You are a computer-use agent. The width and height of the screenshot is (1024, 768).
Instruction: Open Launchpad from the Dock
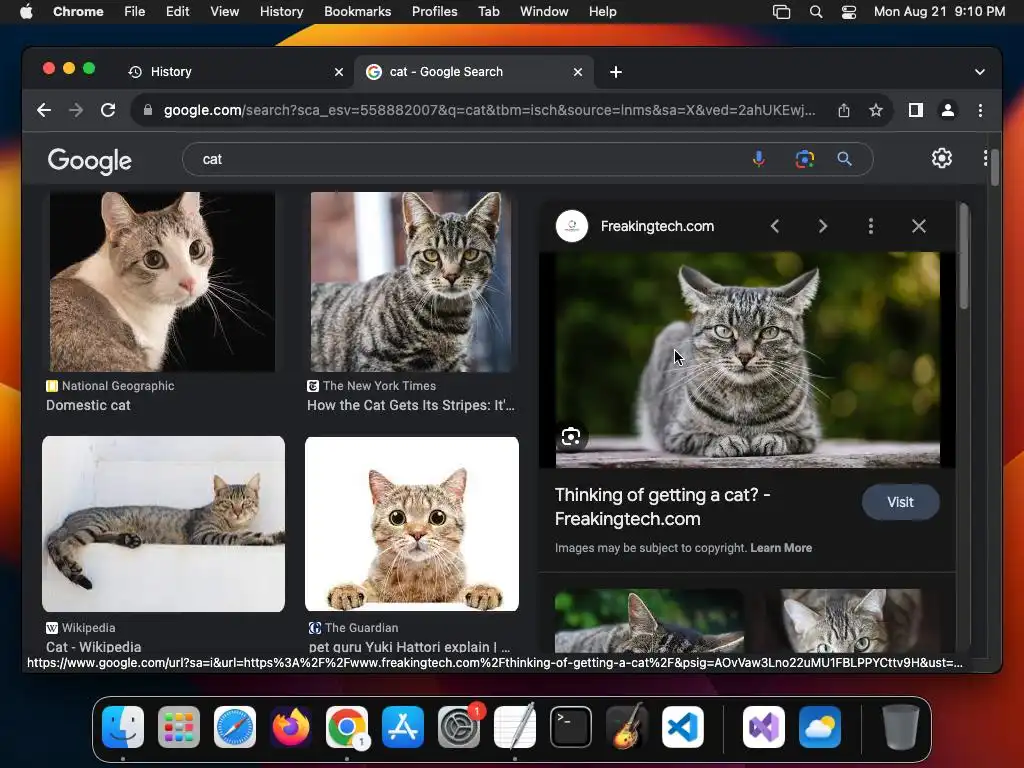click(x=179, y=727)
